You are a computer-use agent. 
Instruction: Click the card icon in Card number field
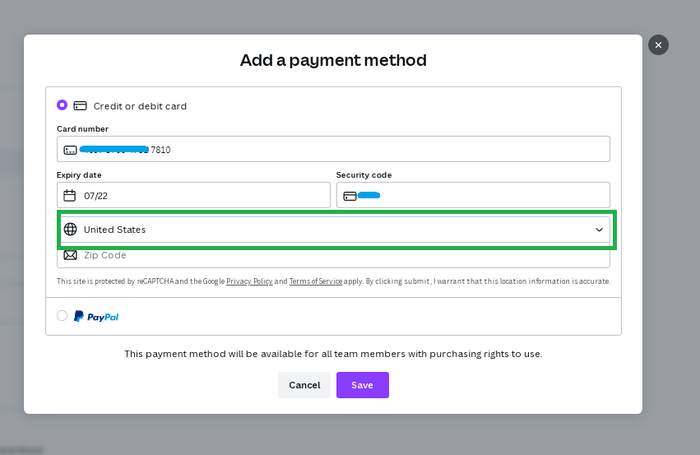pyautogui.click(x=70, y=150)
